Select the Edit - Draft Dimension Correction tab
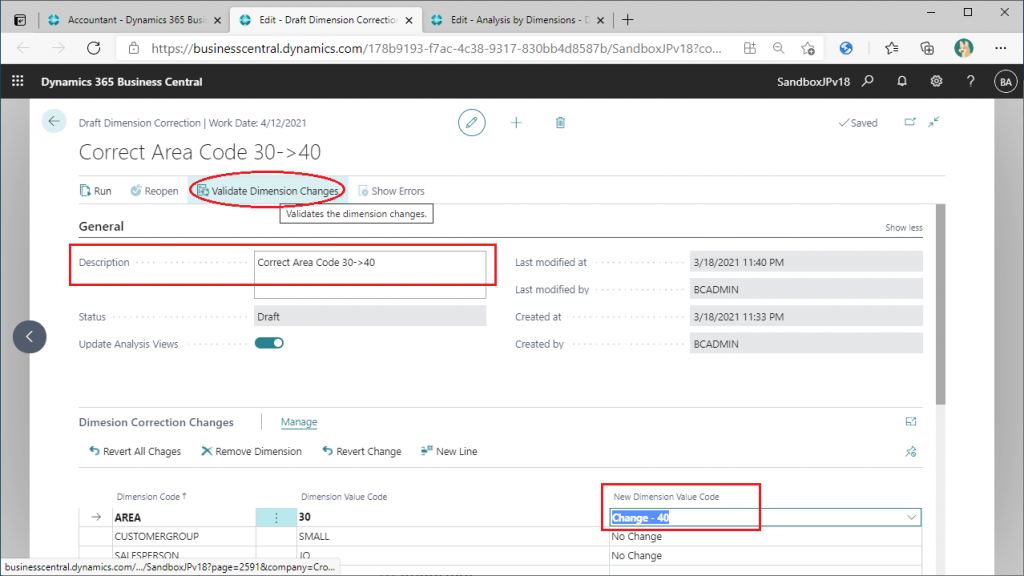Image resolution: width=1024 pixels, height=576 pixels. point(328,20)
